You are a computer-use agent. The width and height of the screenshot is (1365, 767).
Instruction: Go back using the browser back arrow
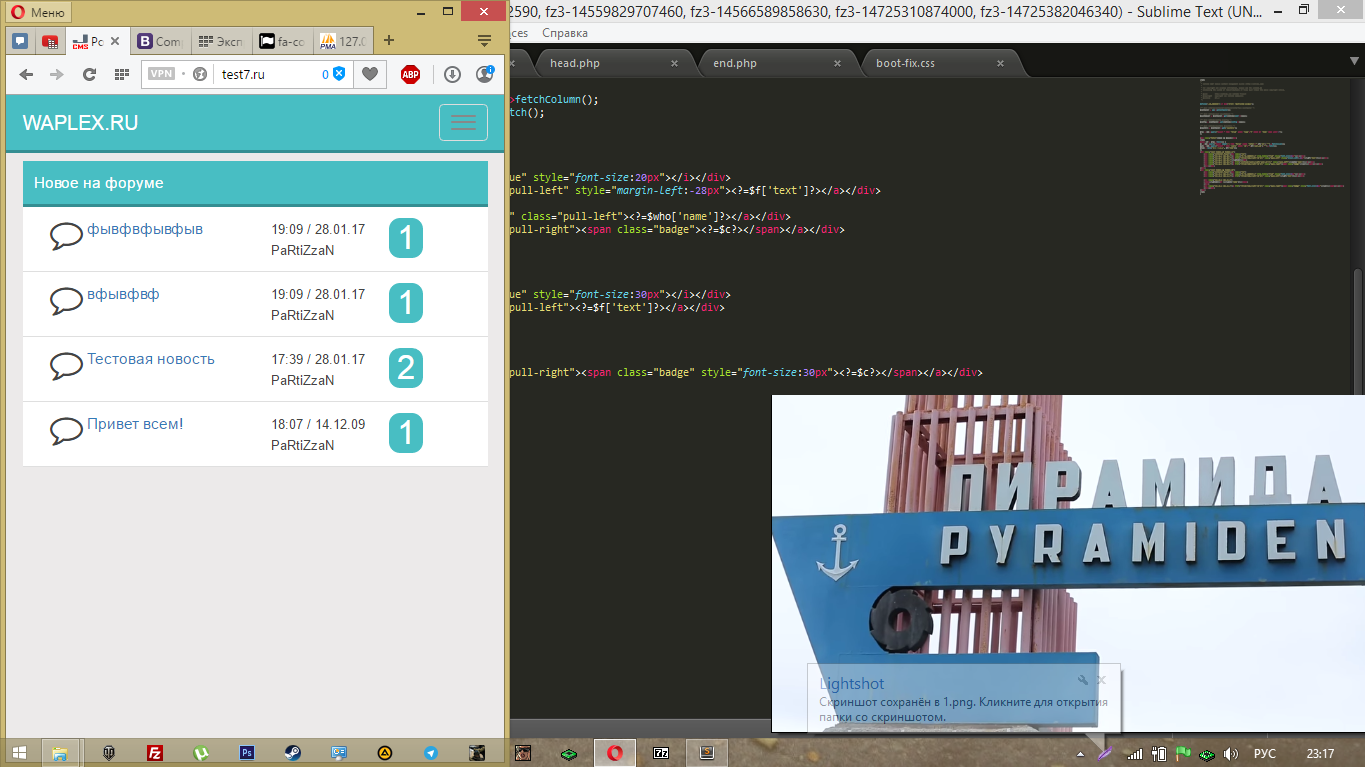(26, 74)
